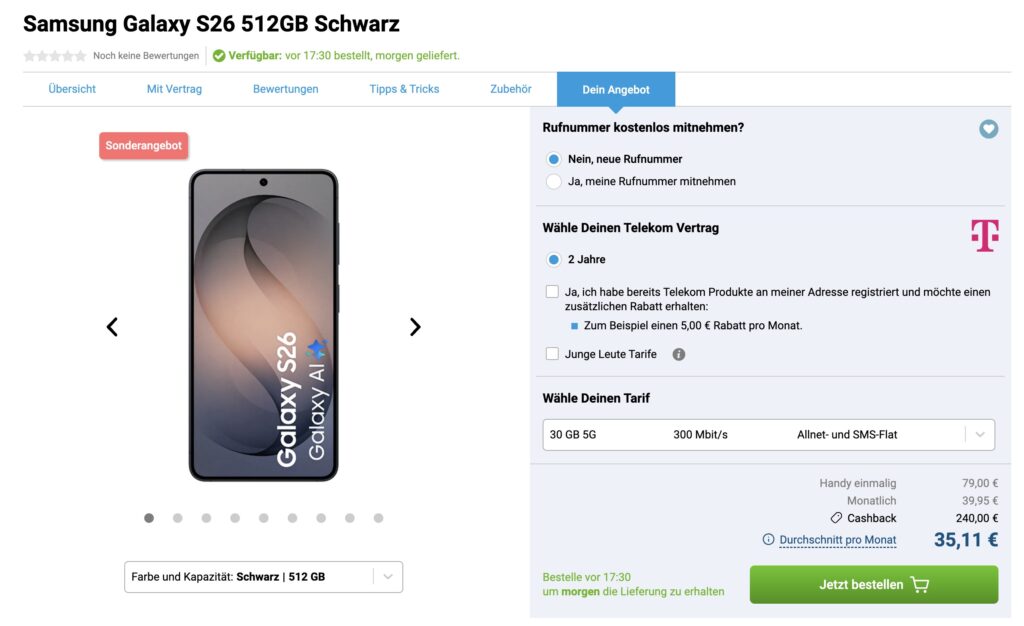
Task: Click the Telekom T logo
Action: 984,236
